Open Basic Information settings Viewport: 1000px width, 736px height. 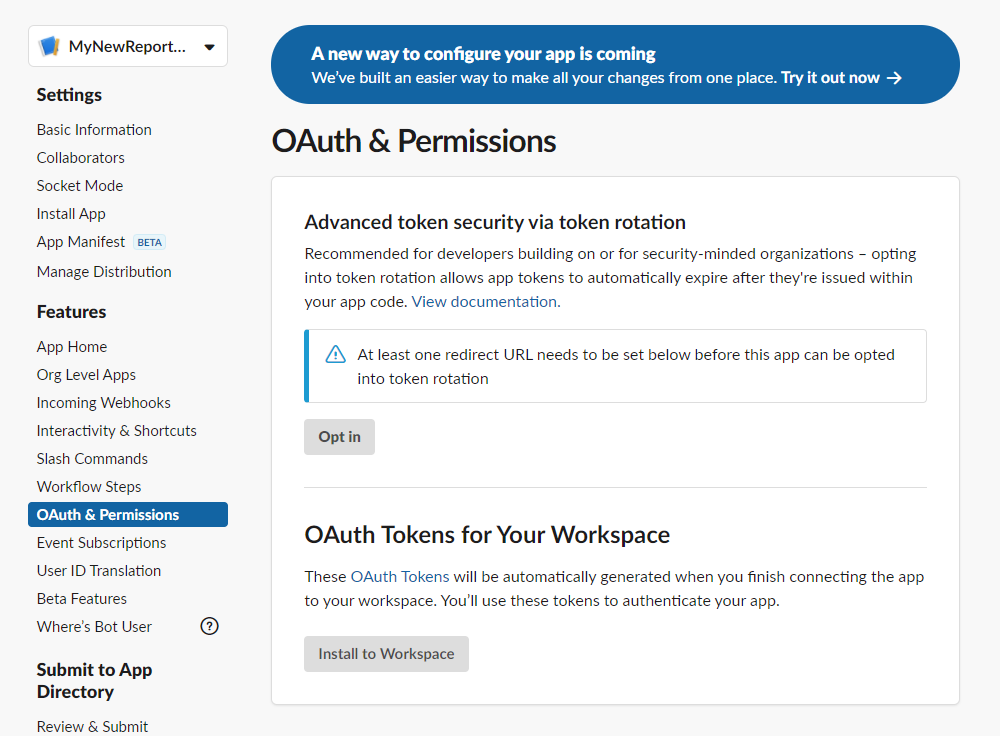click(94, 129)
